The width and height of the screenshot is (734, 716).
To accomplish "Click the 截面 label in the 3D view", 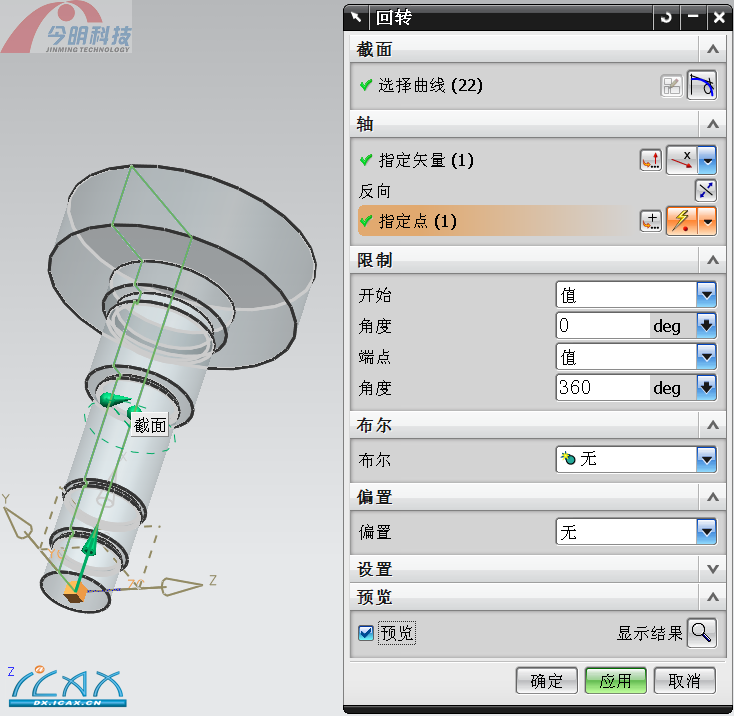I will point(150,425).
